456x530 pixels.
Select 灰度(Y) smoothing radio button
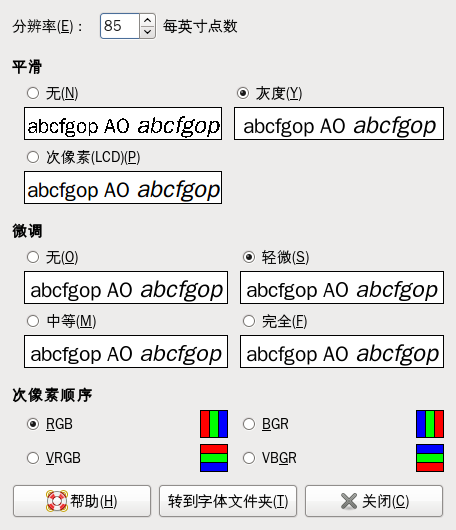click(x=243, y=93)
